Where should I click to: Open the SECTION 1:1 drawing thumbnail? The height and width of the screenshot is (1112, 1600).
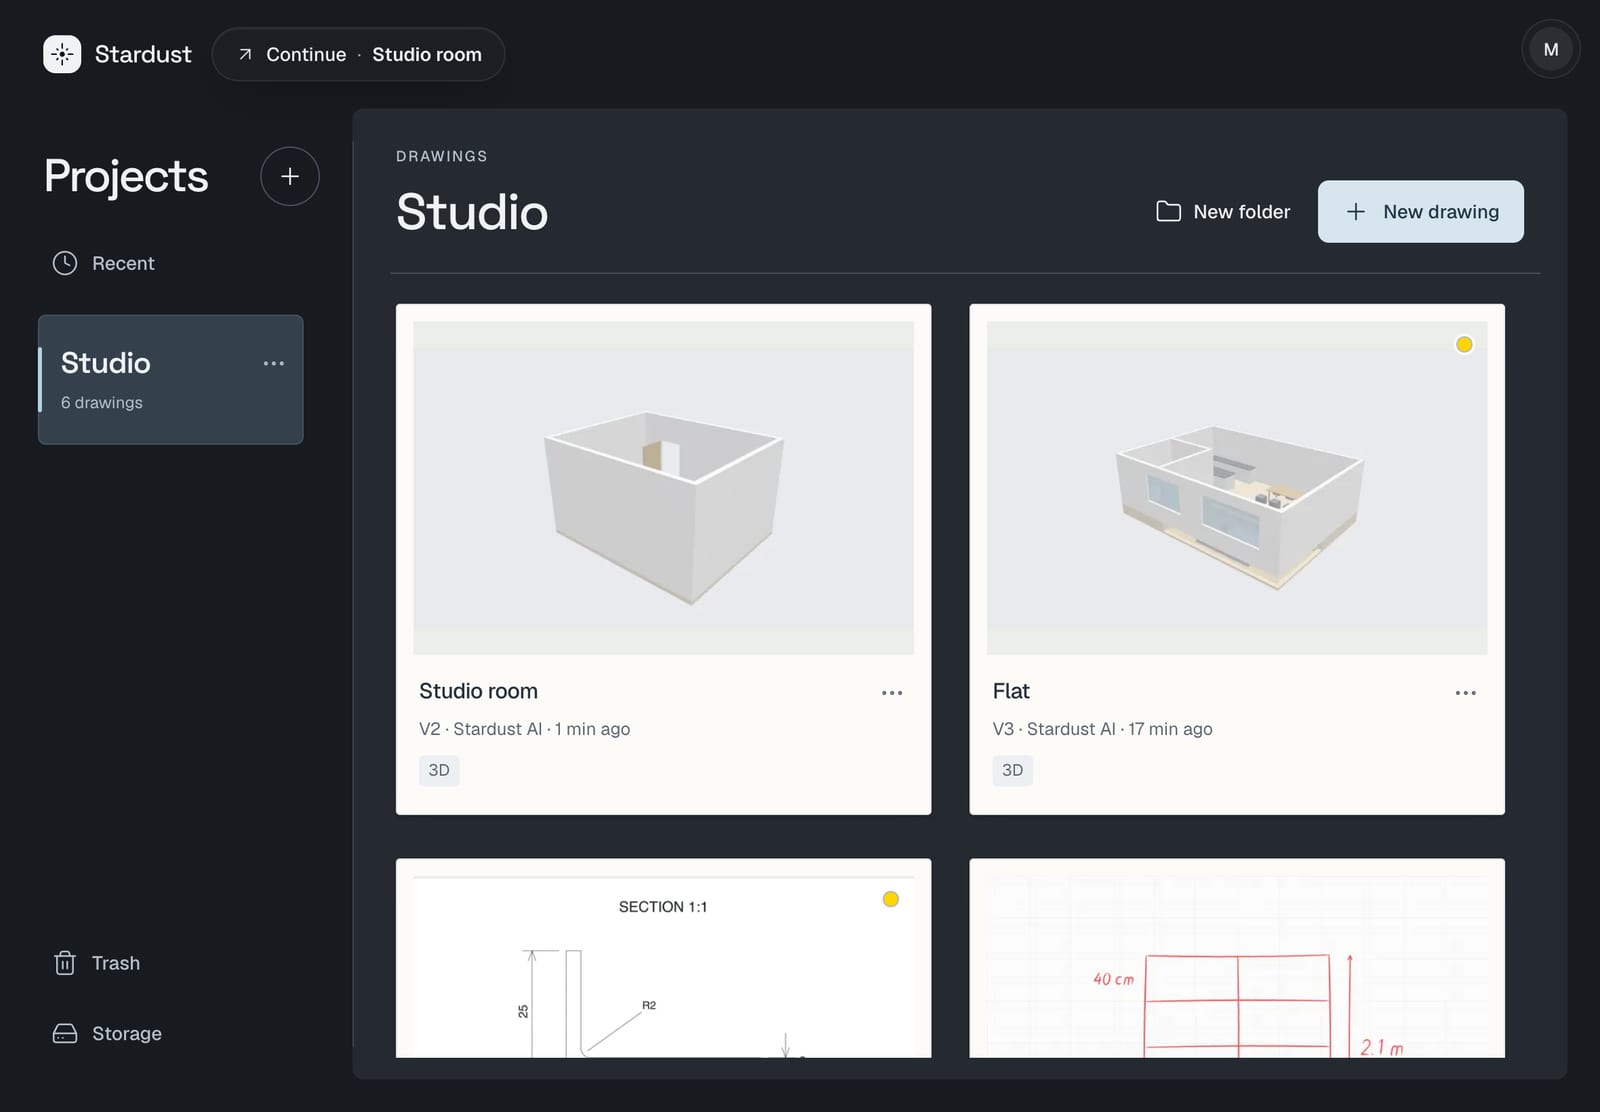click(663, 966)
